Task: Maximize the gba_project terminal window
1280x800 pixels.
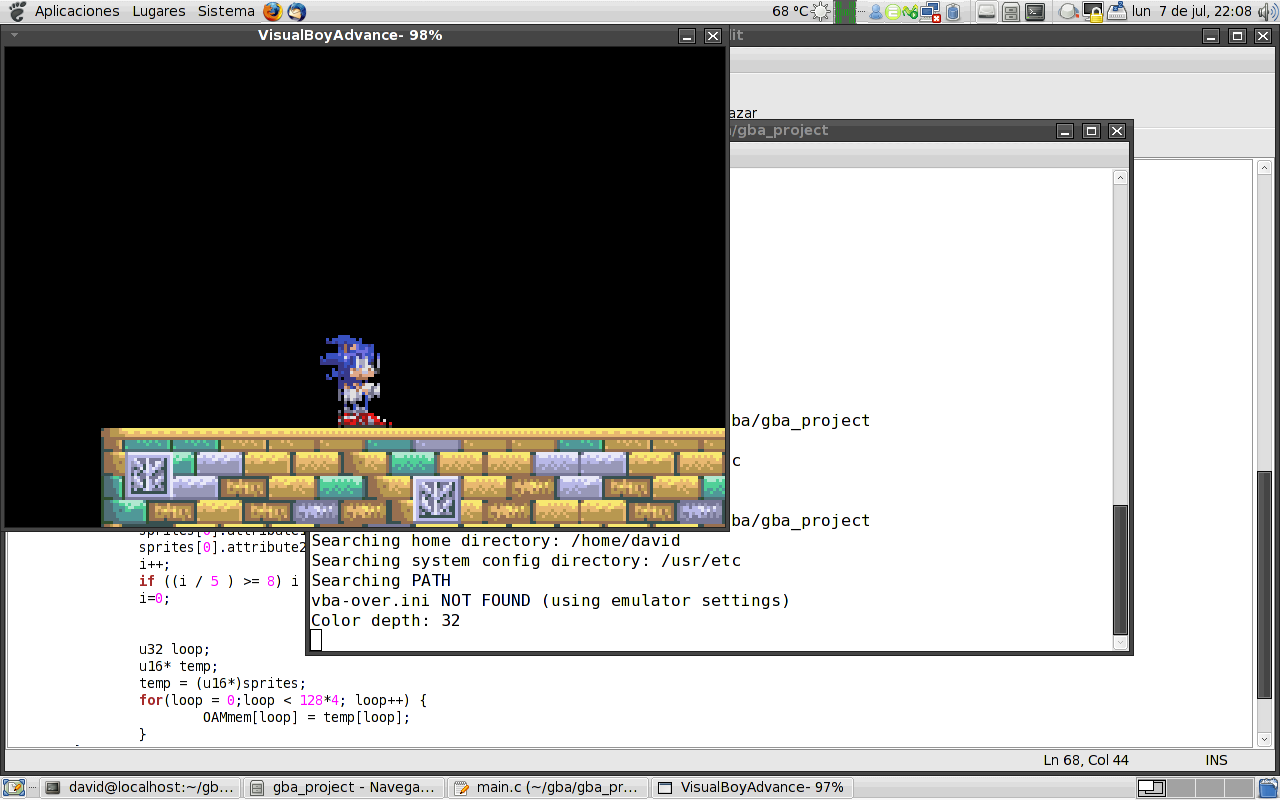Action: 1091,131
